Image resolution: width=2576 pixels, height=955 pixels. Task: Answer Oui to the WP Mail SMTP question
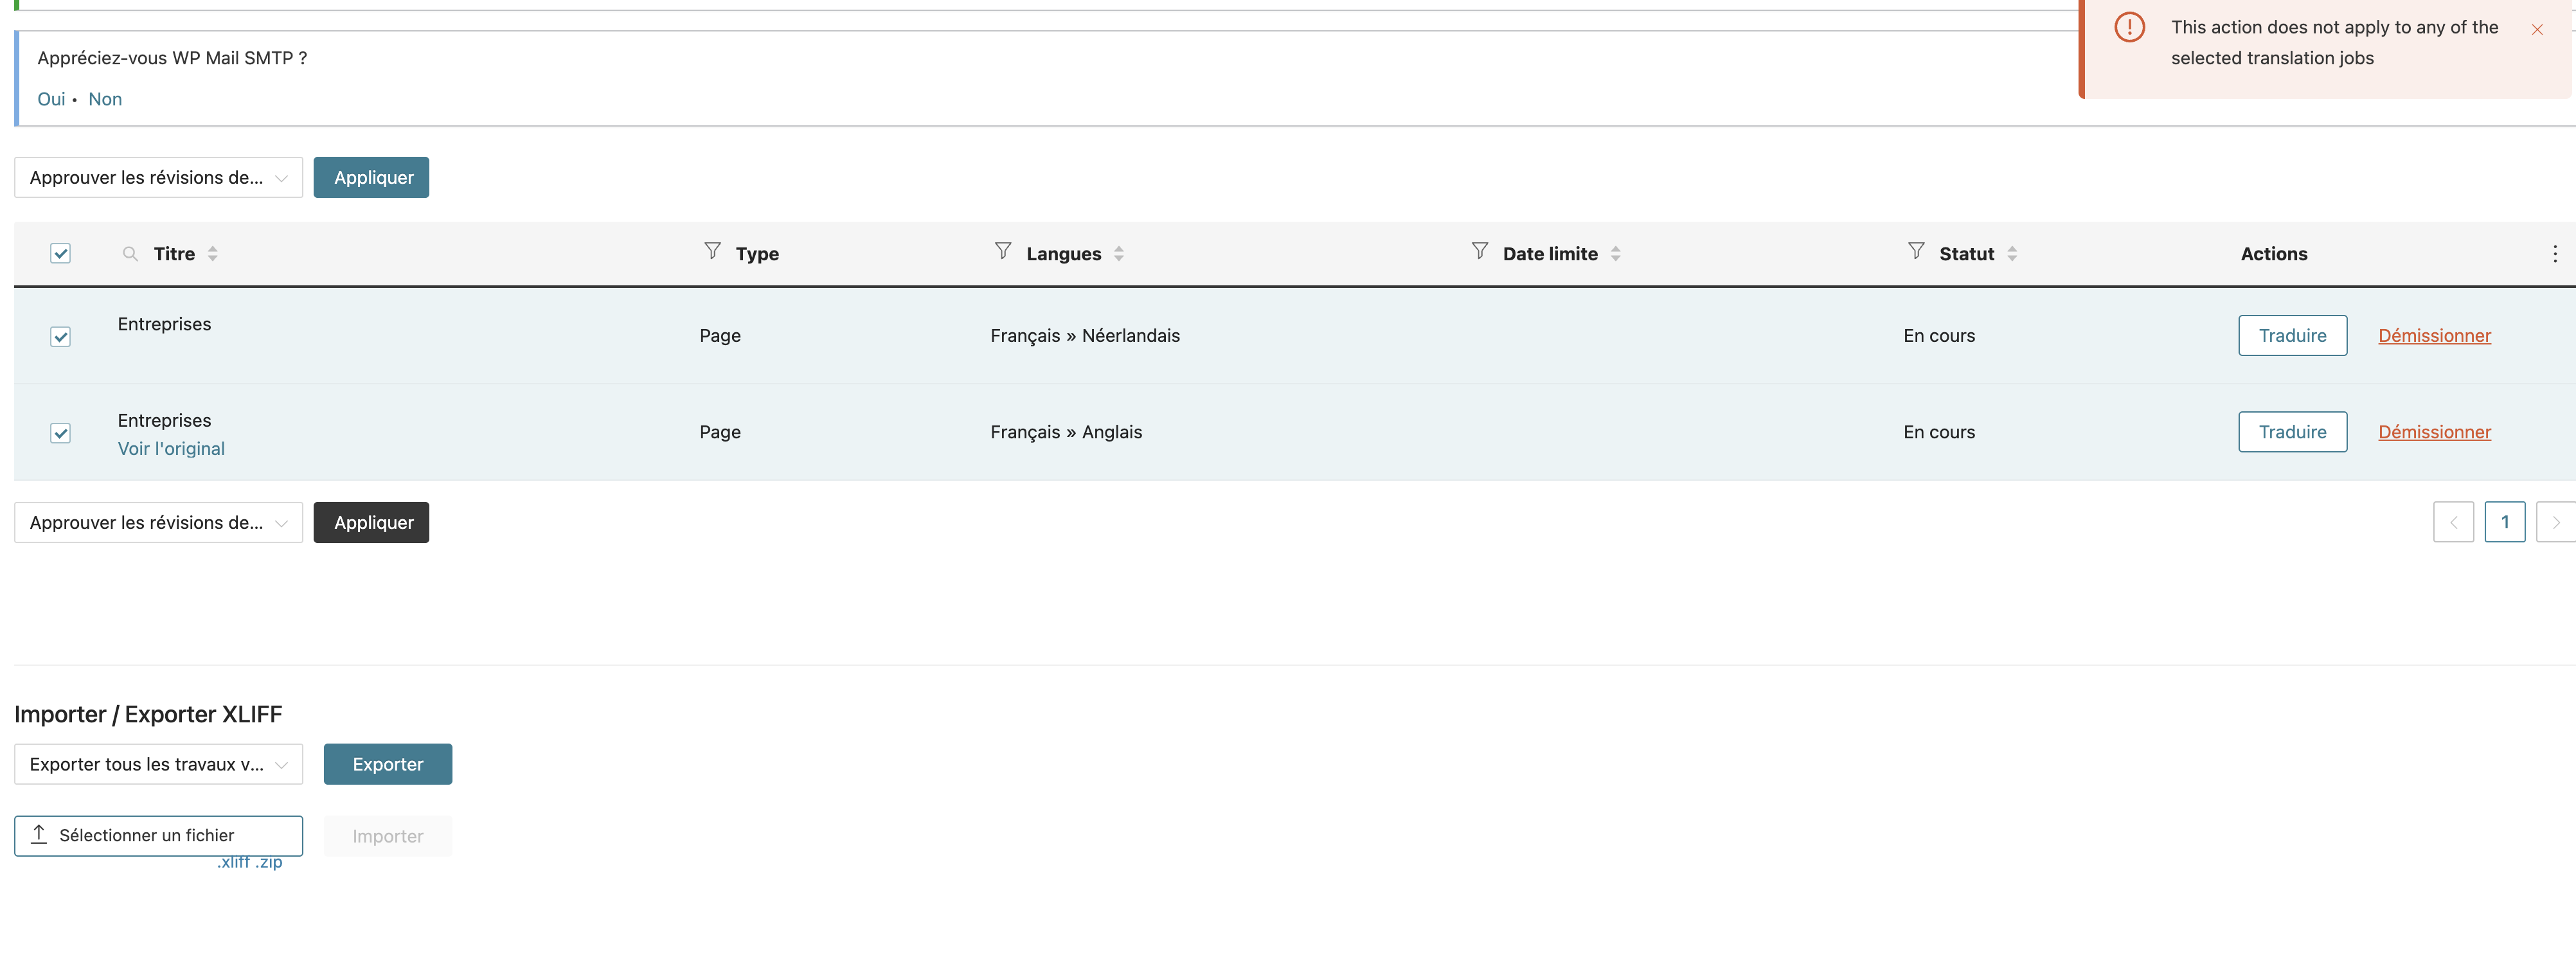coord(51,99)
